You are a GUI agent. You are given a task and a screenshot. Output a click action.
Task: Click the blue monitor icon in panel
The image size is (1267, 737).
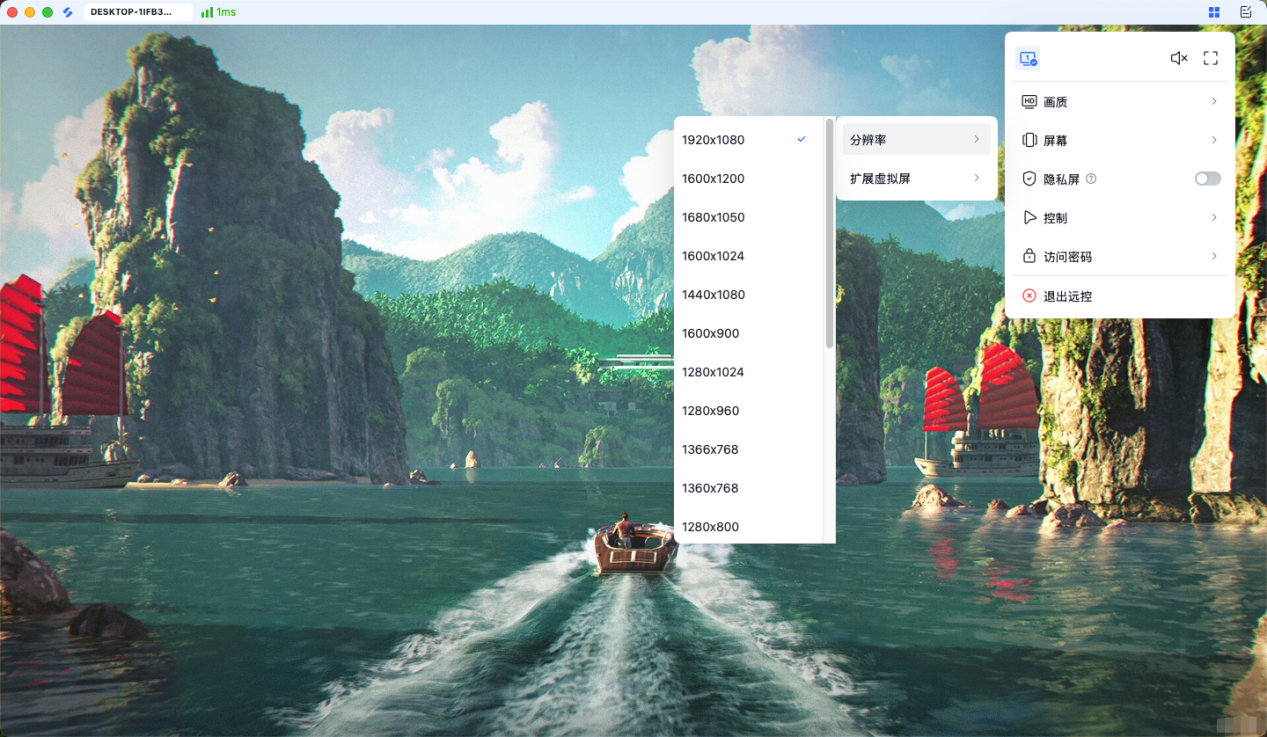point(1028,58)
